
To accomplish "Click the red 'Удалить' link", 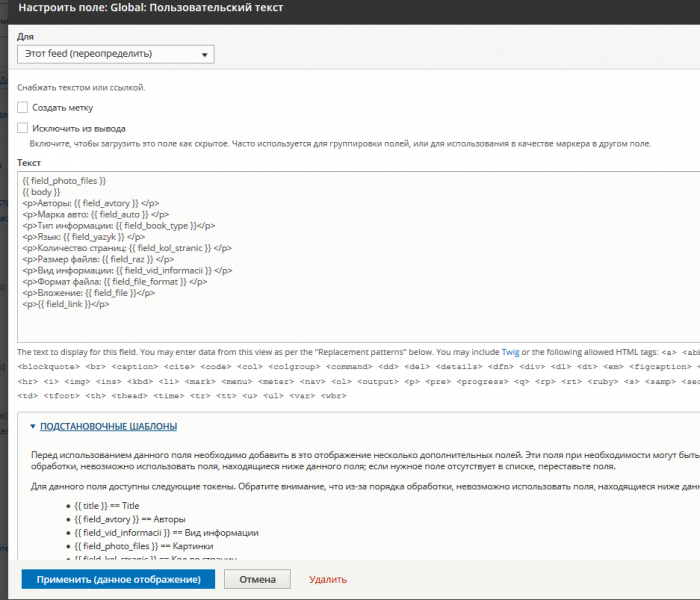I will [x=328, y=579].
